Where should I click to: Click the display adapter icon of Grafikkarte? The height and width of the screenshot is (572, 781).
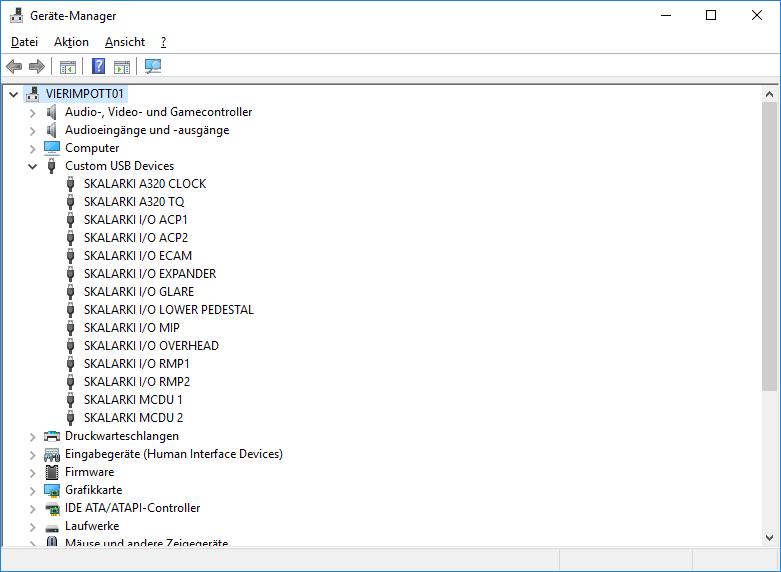point(52,490)
